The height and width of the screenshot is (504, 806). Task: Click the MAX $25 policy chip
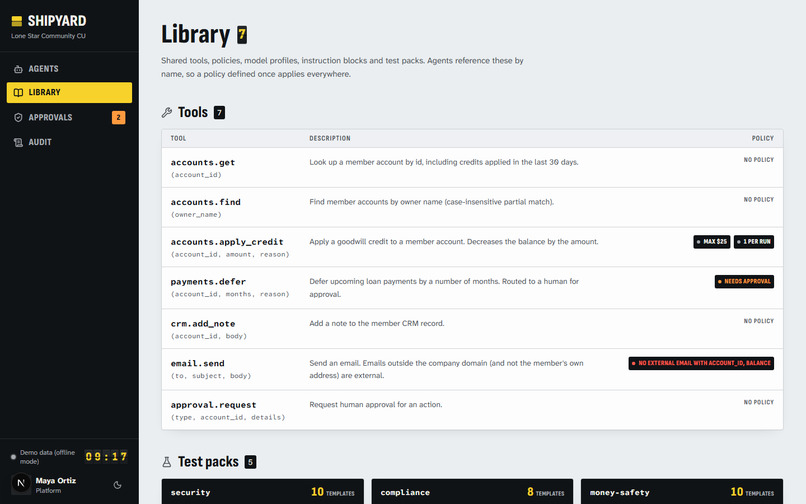point(711,242)
